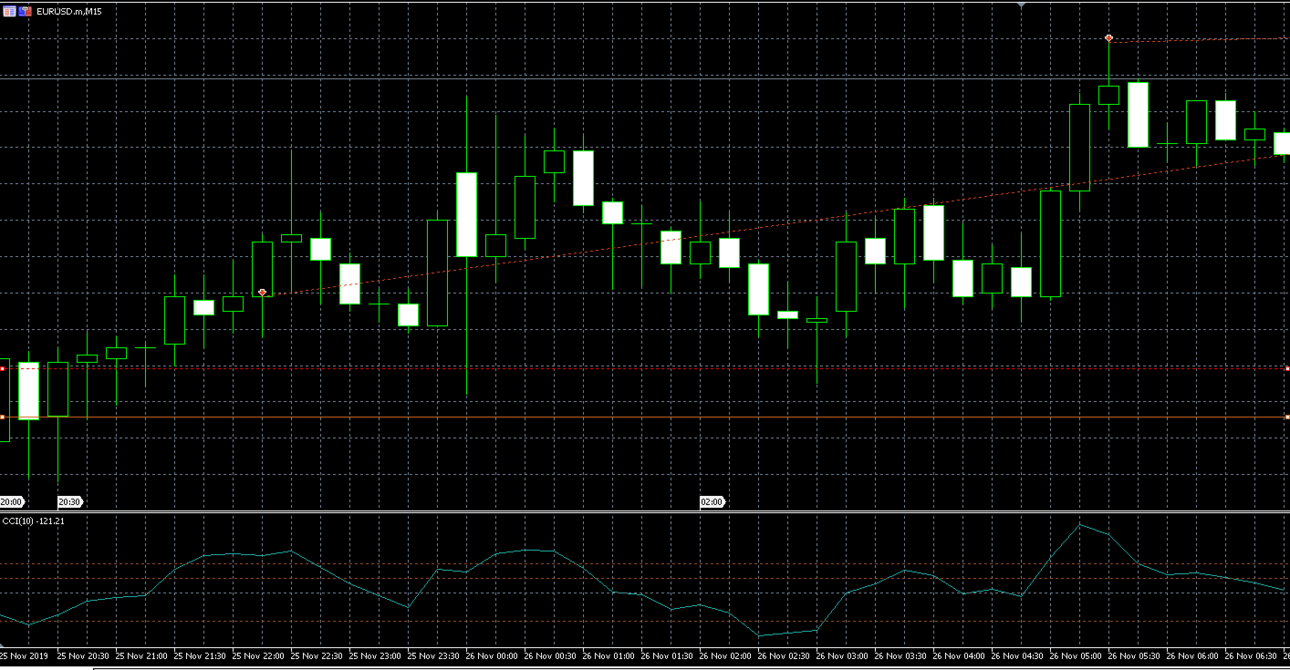Select right anchor of red dotted horizontal line
Screen dimensions: 1290x670
click(x=1287, y=368)
